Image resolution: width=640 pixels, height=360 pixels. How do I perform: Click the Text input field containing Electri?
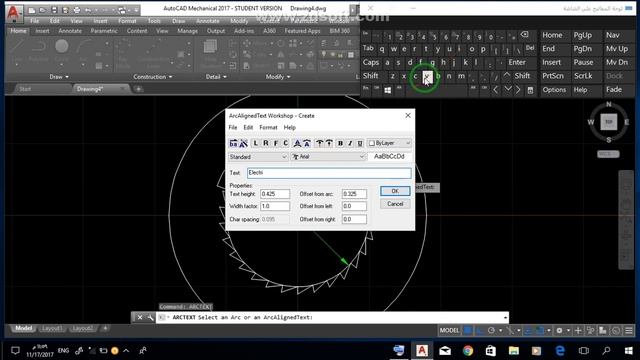pos(329,173)
